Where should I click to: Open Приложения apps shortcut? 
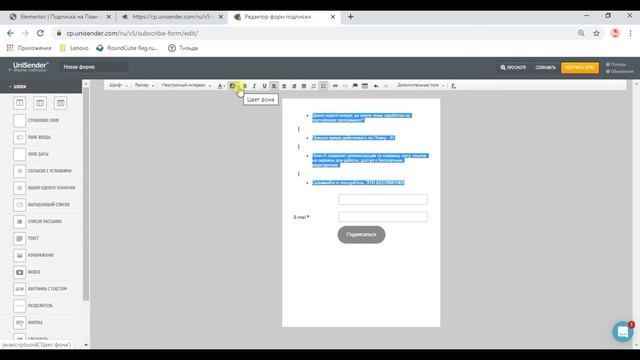(x=29, y=48)
